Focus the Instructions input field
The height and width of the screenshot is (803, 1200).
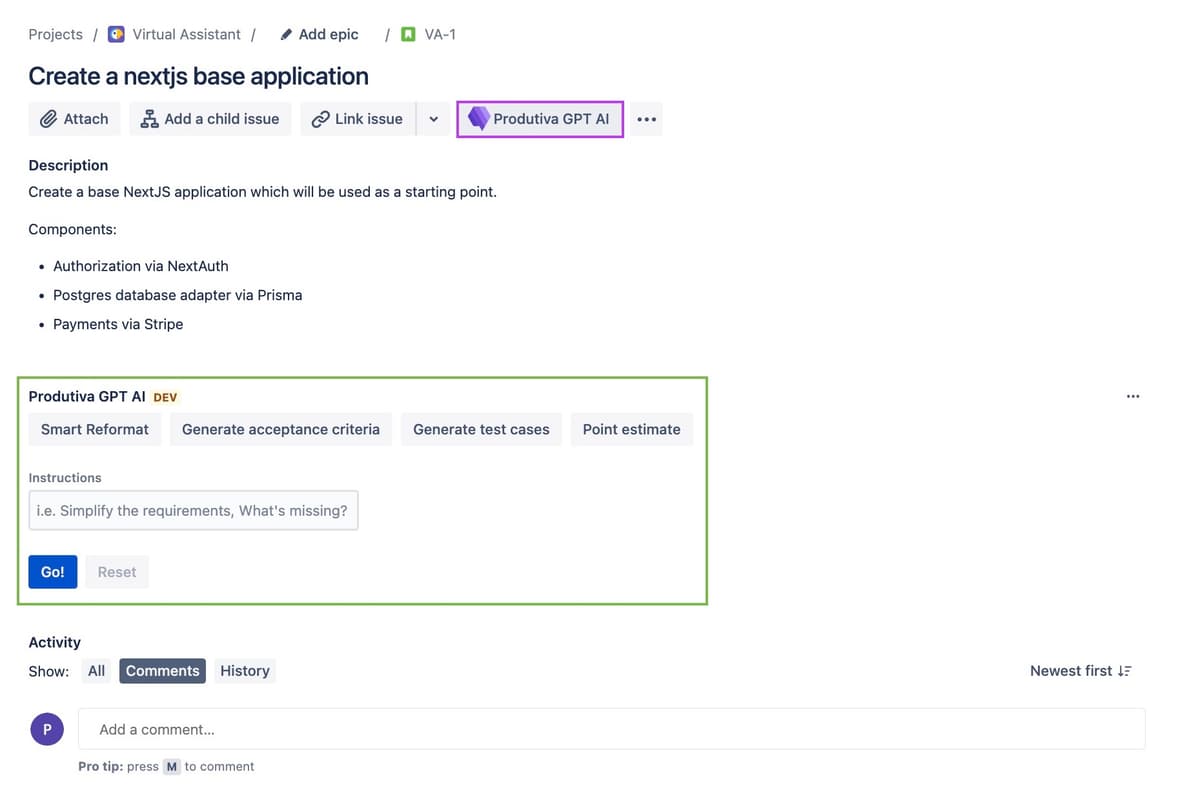coord(193,510)
